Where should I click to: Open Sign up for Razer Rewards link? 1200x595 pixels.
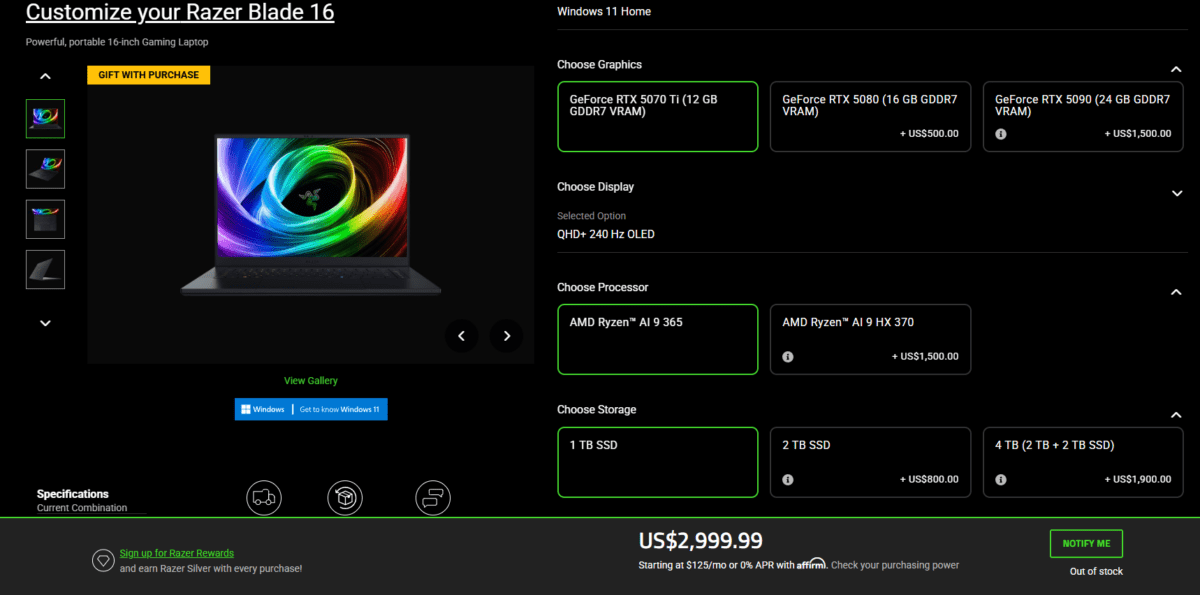click(x=177, y=553)
